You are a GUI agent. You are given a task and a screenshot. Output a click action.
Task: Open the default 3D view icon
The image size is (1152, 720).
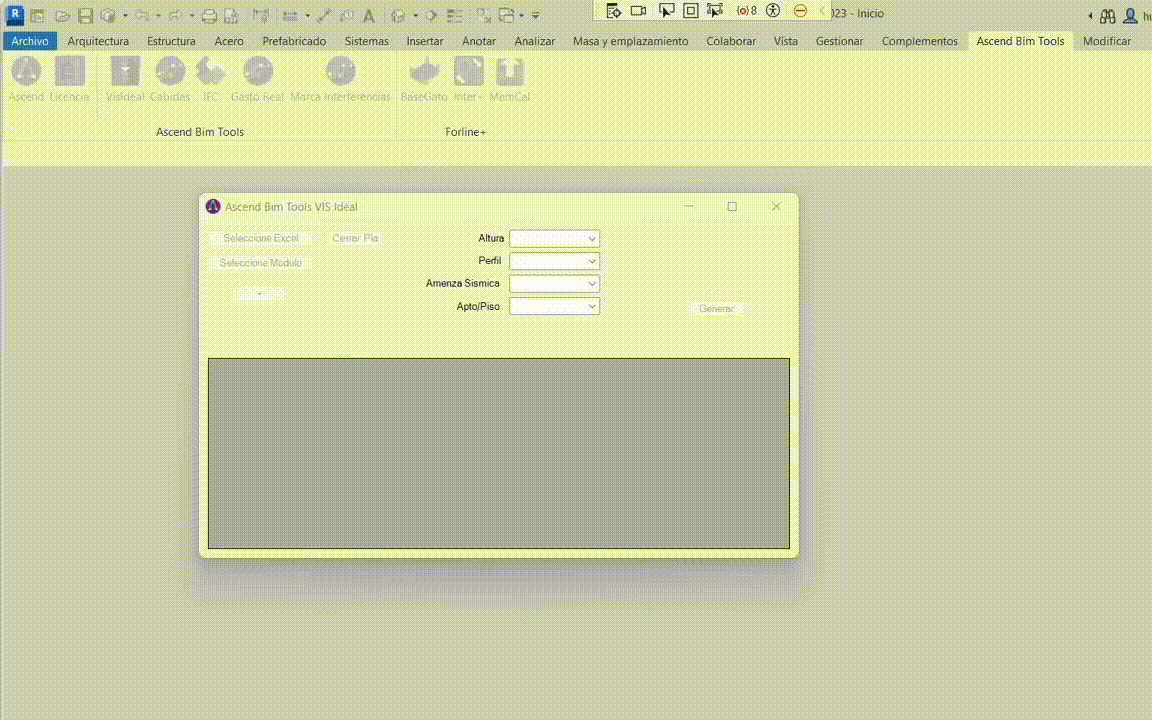coord(398,15)
